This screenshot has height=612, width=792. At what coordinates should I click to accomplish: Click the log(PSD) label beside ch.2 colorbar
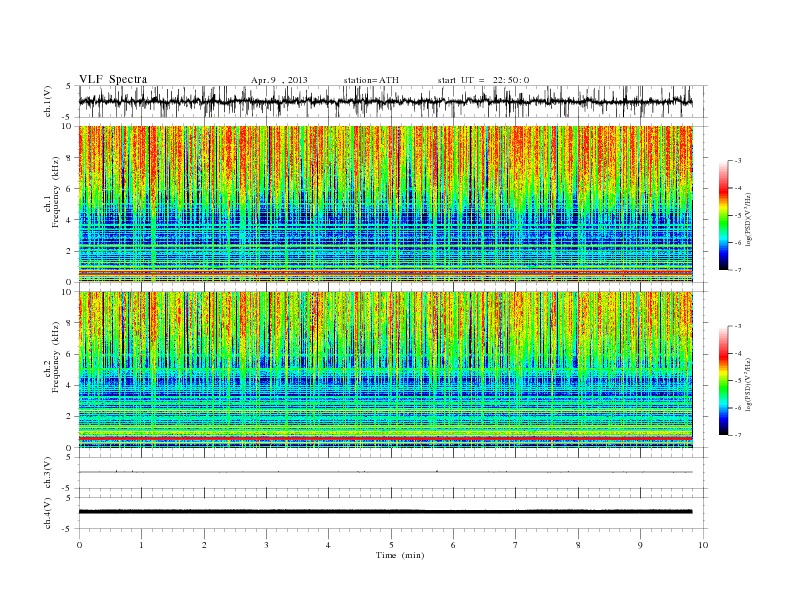pyautogui.click(x=748, y=385)
